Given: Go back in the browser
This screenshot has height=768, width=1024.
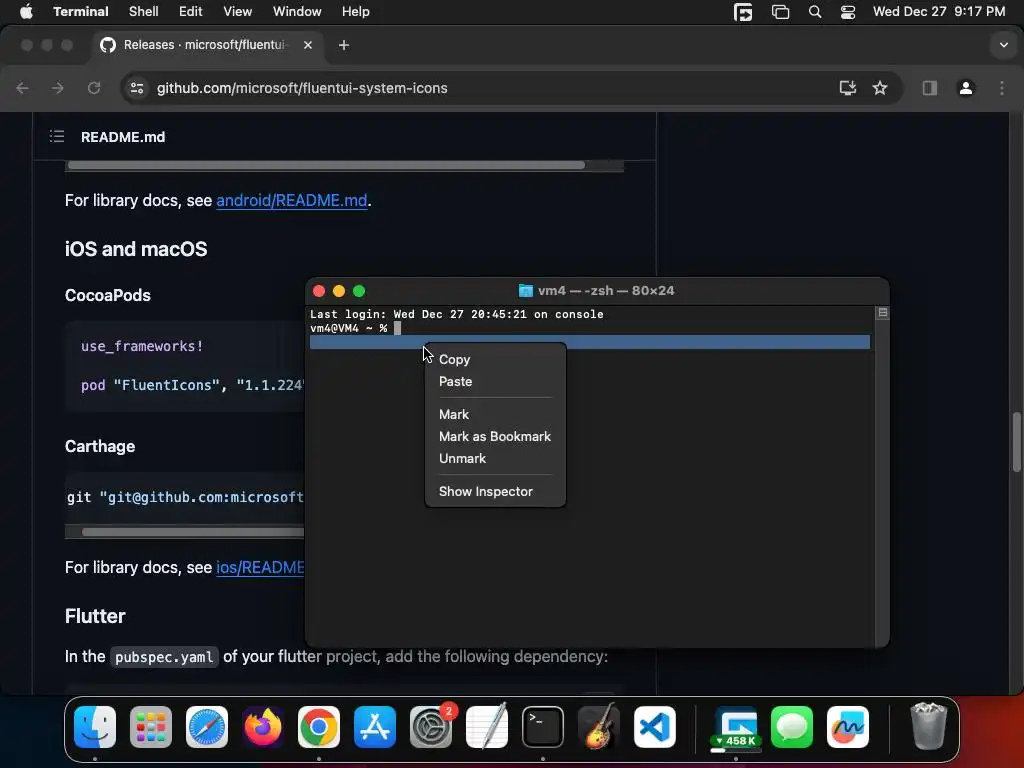Looking at the screenshot, I should [x=22, y=88].
